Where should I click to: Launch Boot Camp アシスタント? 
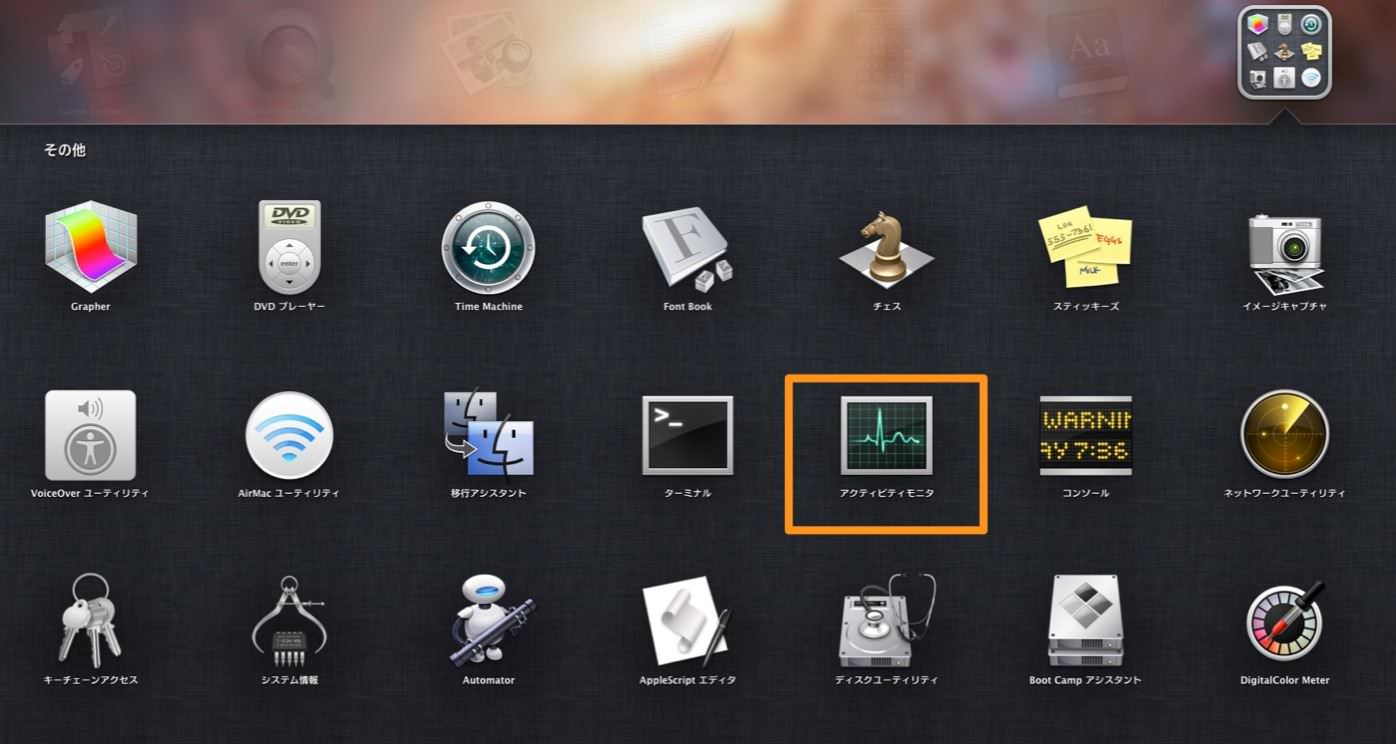coord(1085,620)
